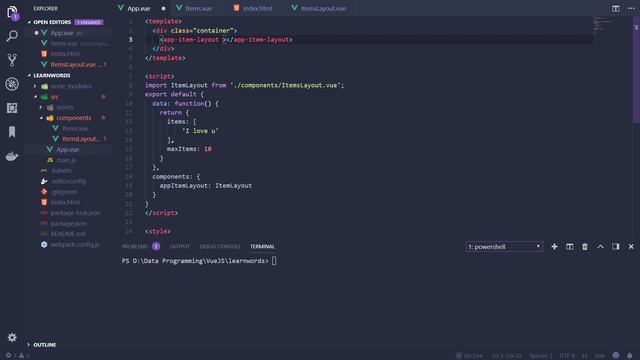Open main.js in the file tree

pos(65,160)
